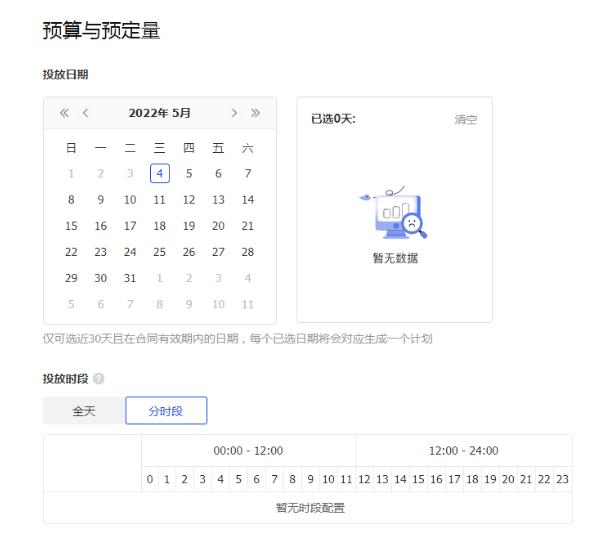The height and width of the screenshot is (548, 616).
Task: Switch delivery period to 全天
Action: pos(84,411)
